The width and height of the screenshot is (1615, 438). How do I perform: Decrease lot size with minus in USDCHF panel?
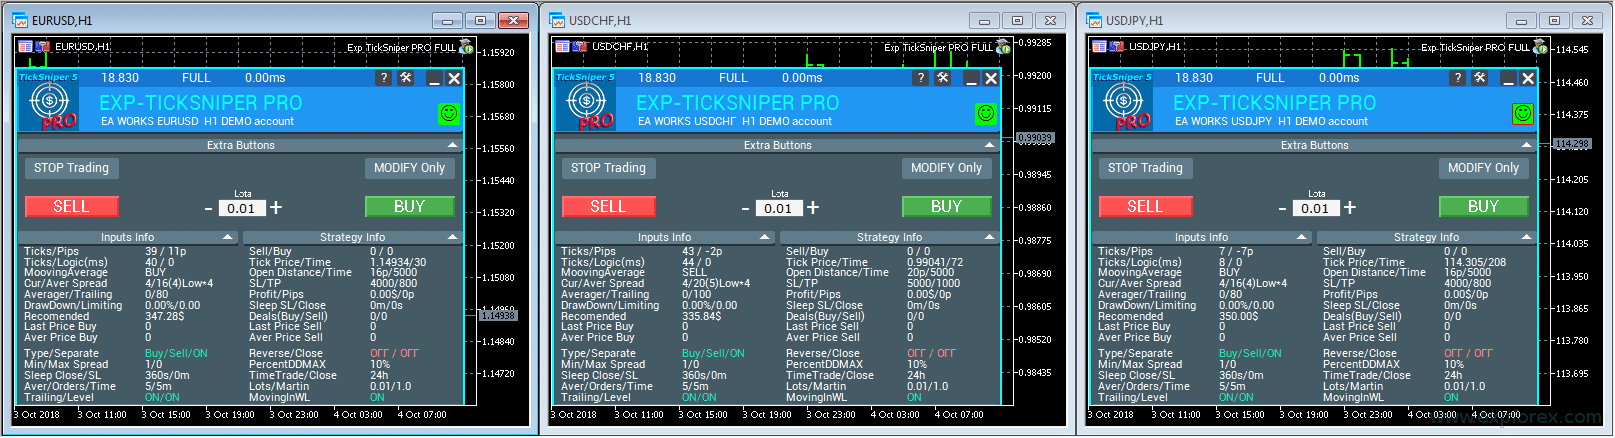coord(745,209)
